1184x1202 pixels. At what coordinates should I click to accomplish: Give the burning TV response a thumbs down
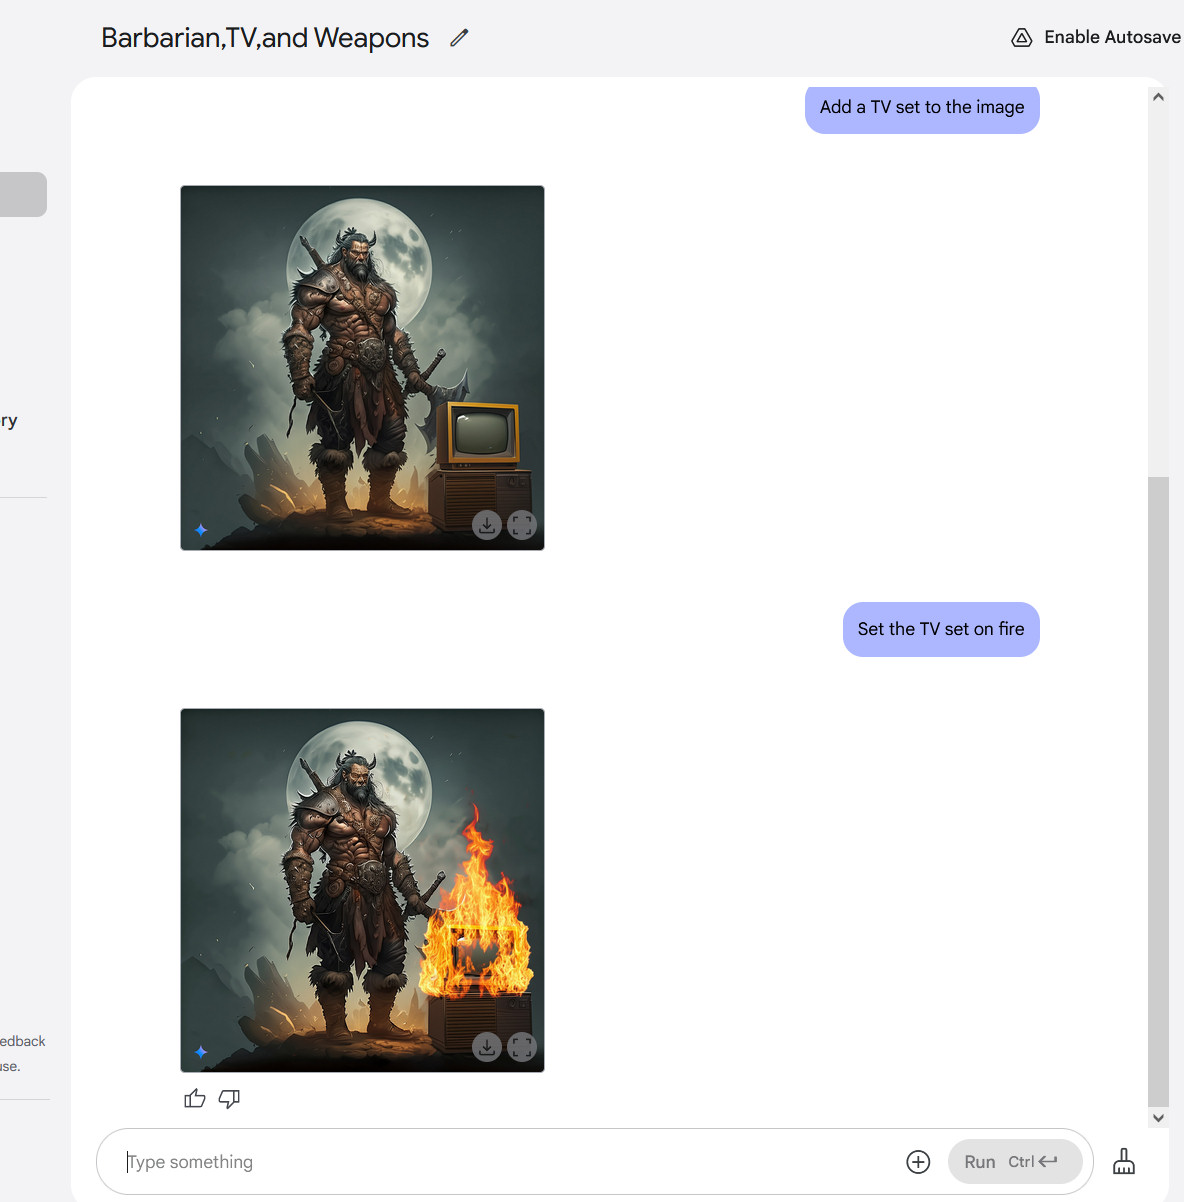(229, 1099)
